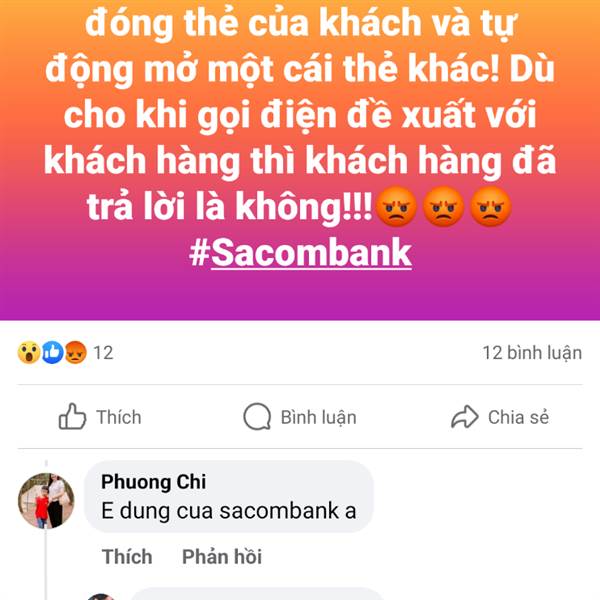This screenshot has width=600, height=600.
Task: Select the comment bubble 'E dung cua sacombank a'
Action: point(228,497)
